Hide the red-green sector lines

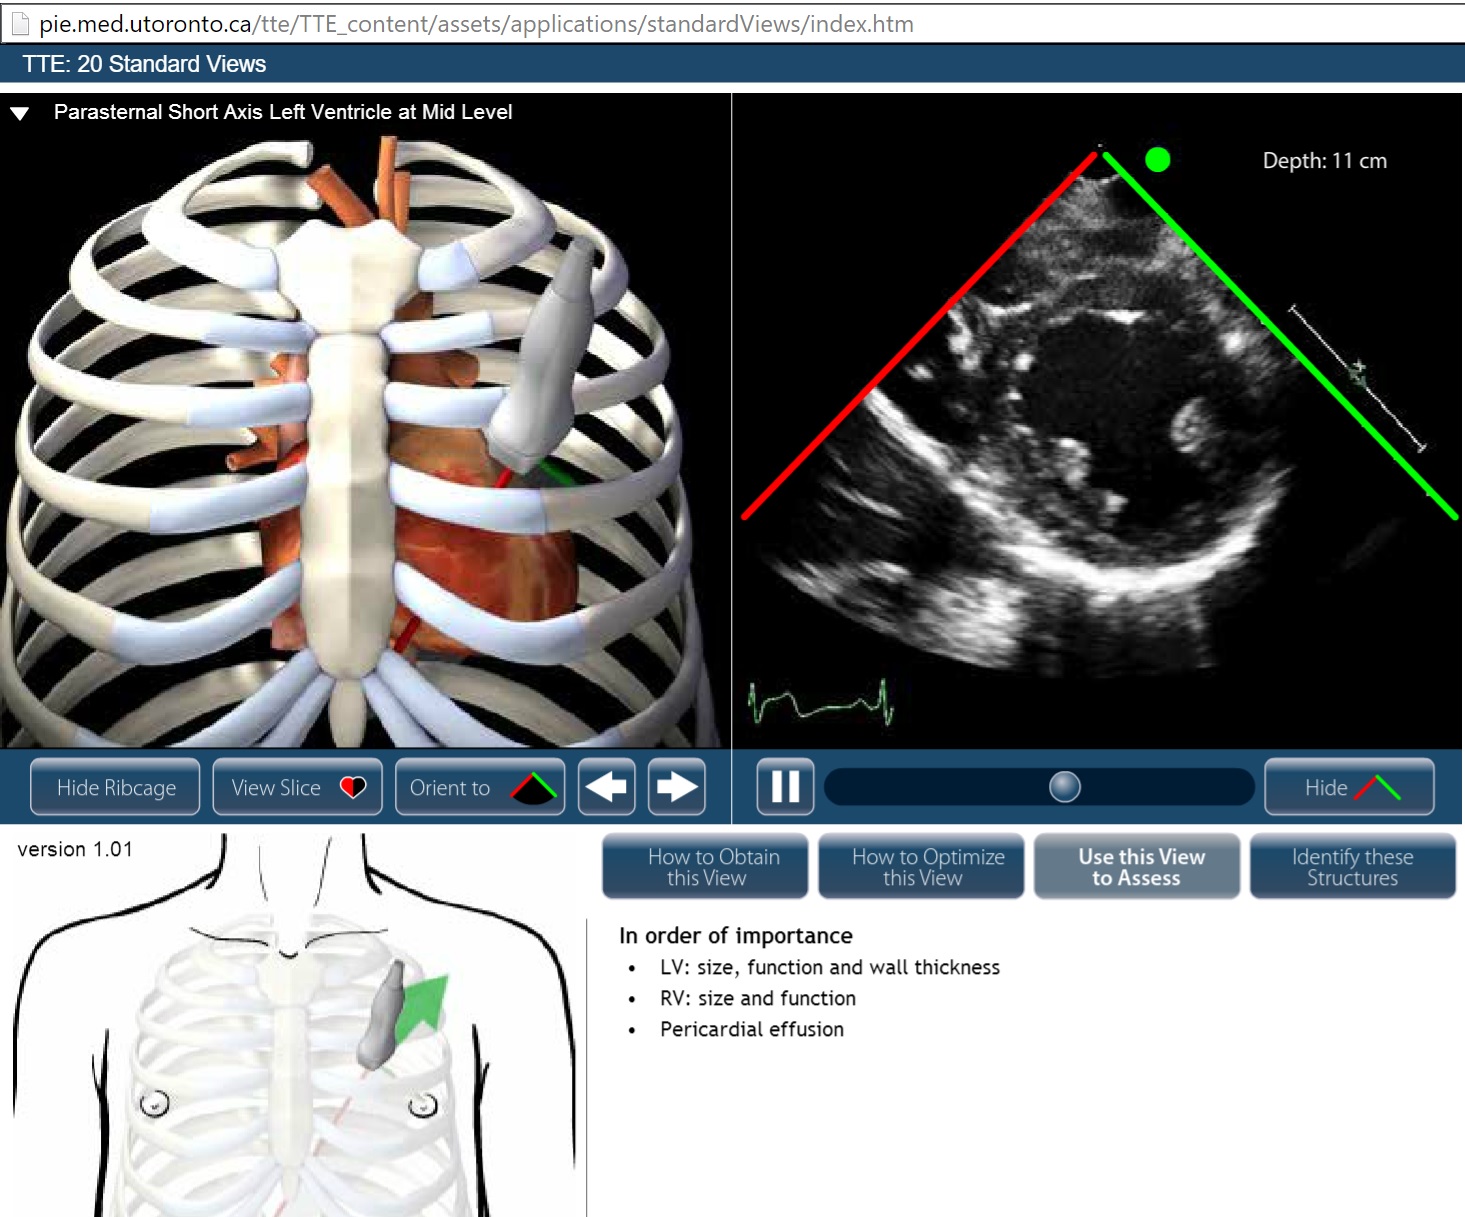pos(1349,787)
